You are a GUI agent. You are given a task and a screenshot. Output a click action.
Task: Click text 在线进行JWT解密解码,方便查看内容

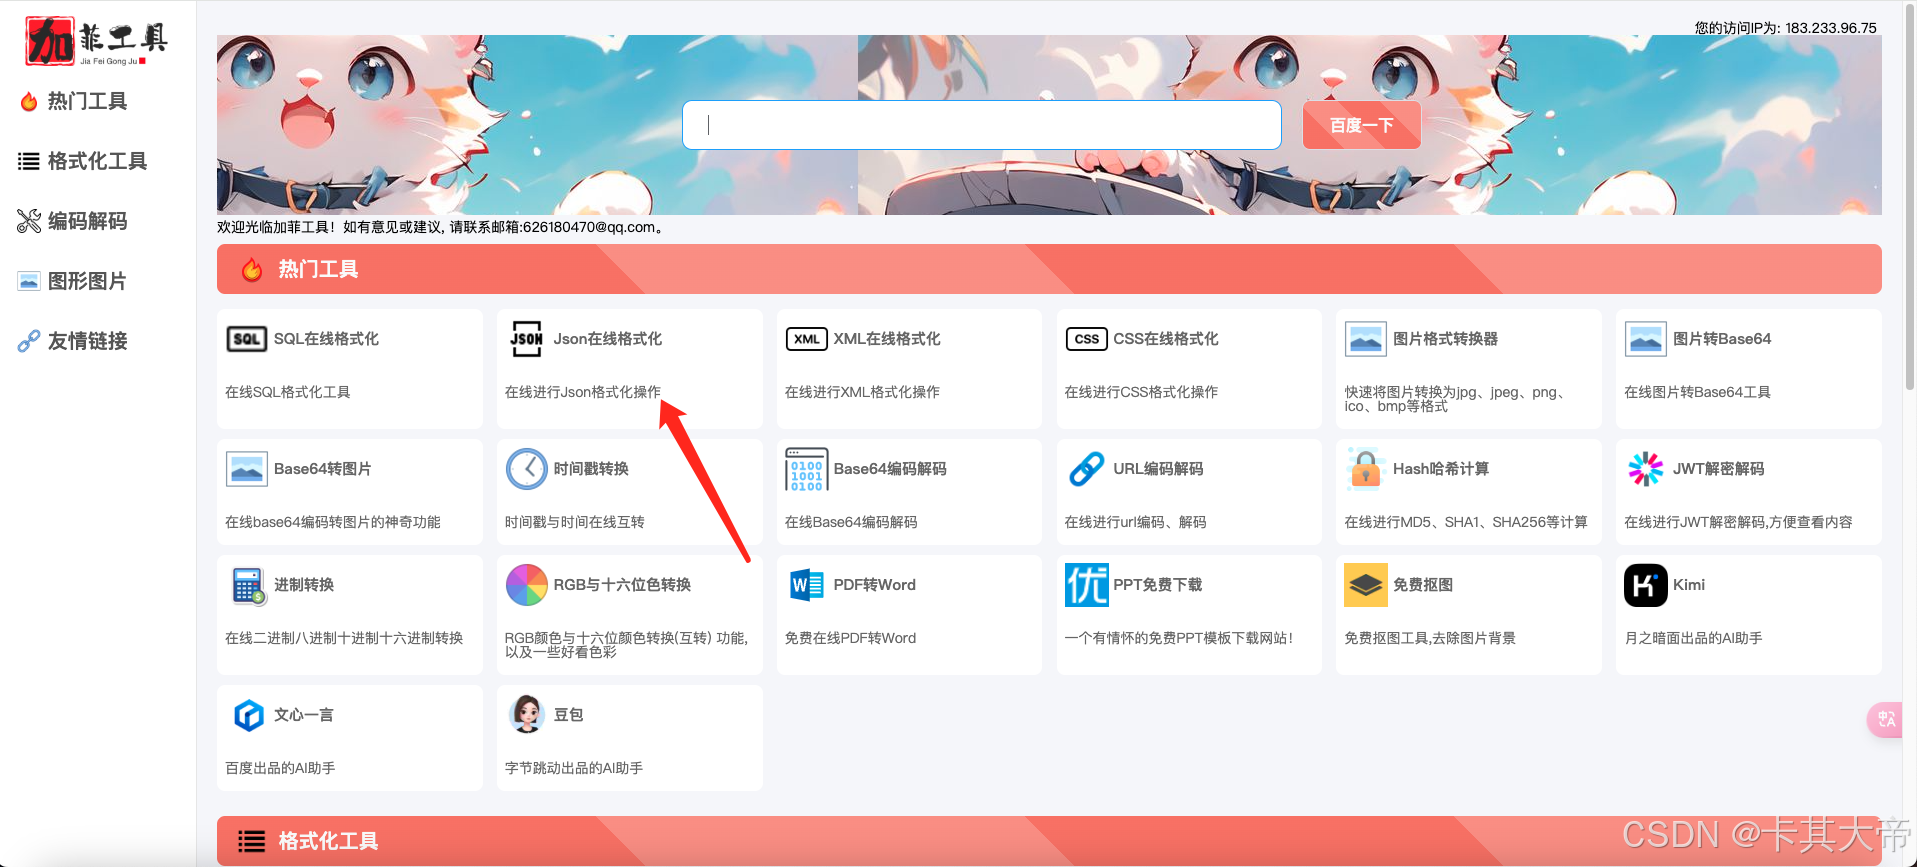pos(1738,522)
